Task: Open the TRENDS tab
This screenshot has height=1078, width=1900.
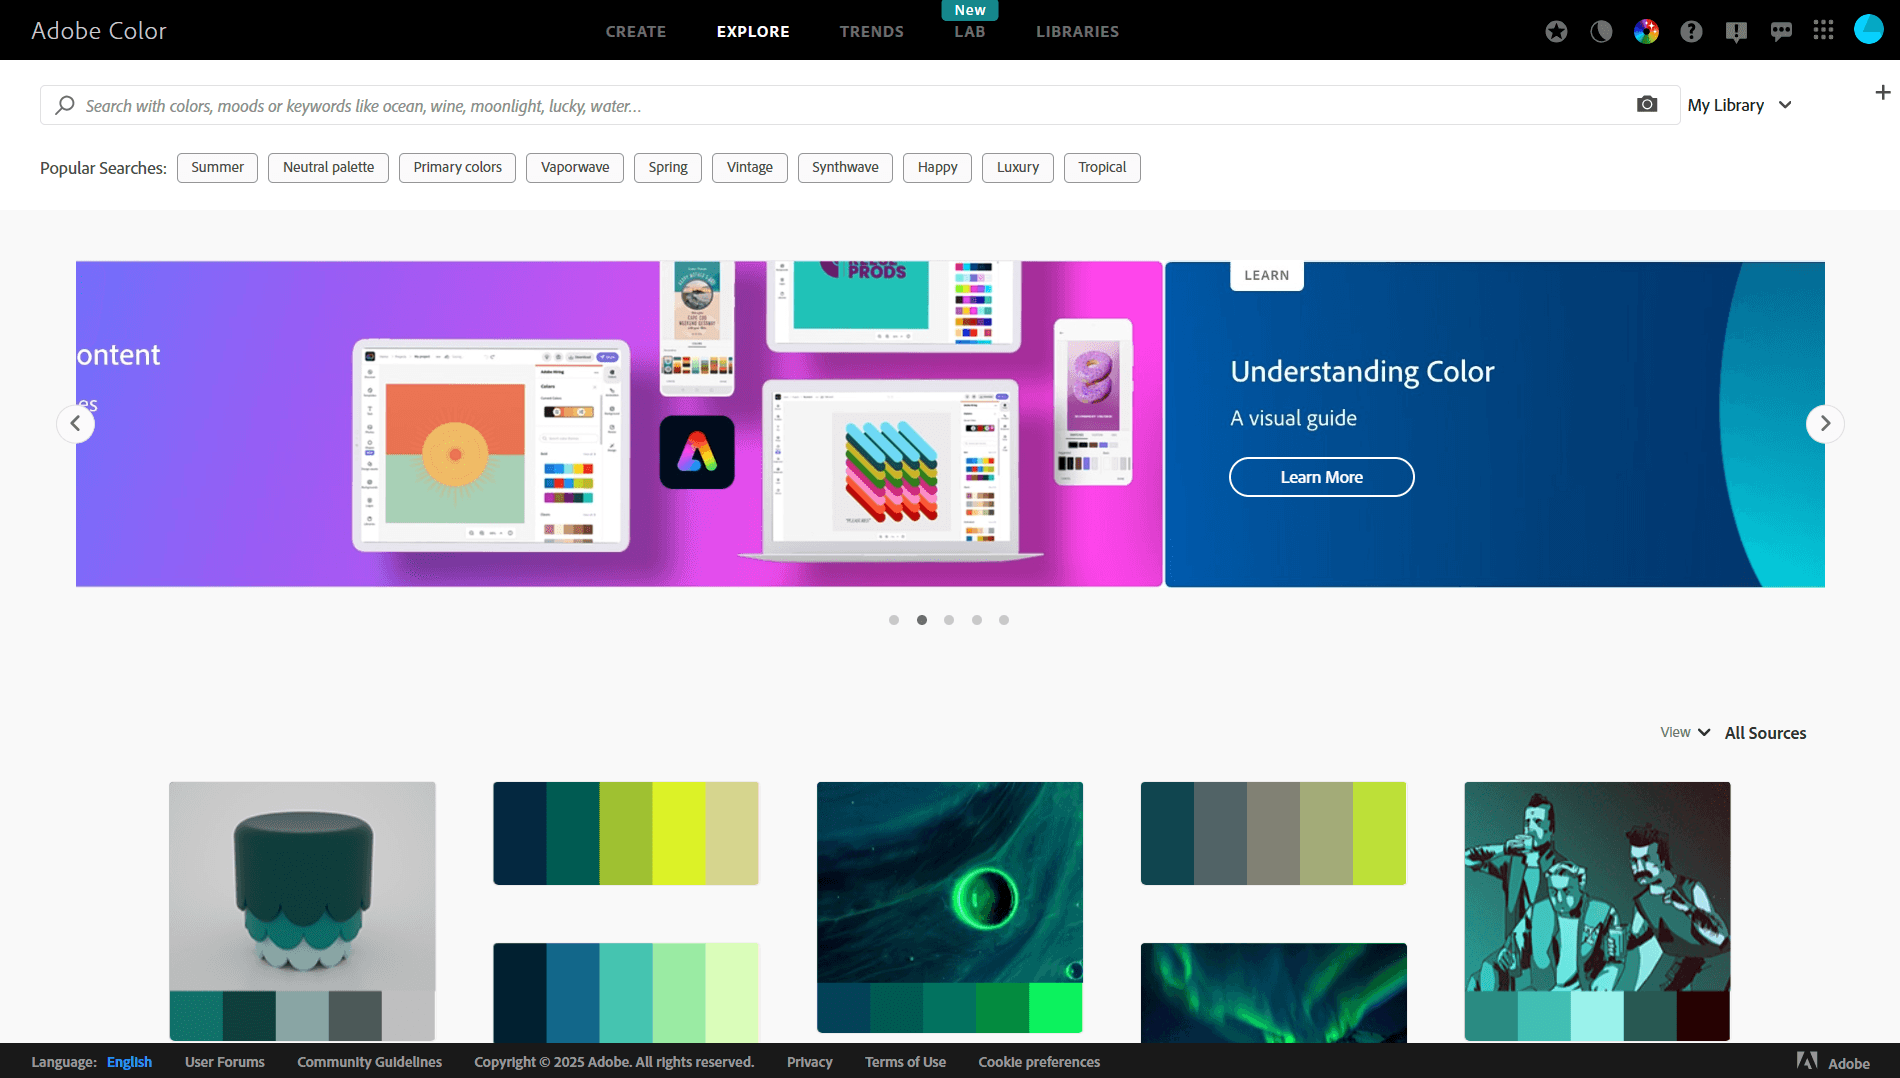Action: 872,32
